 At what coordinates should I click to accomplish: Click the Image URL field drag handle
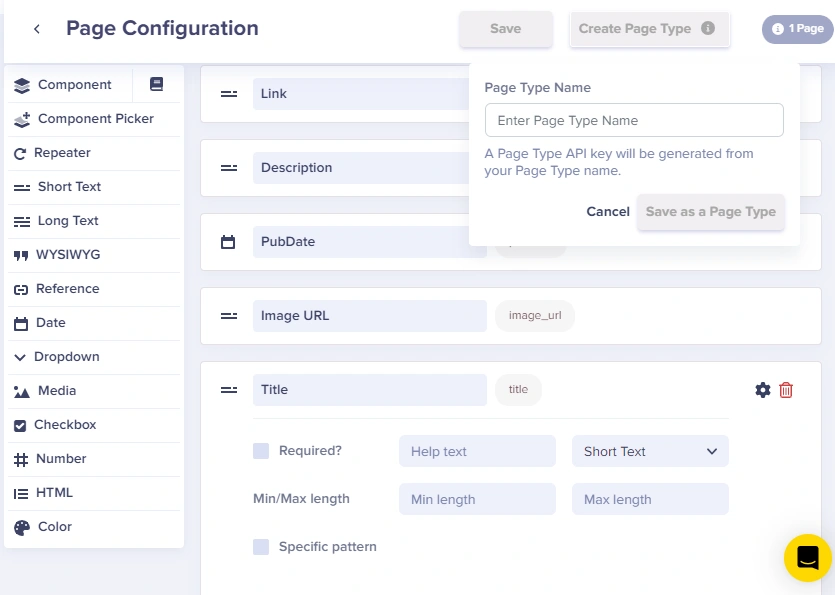[x=229, y=316]
